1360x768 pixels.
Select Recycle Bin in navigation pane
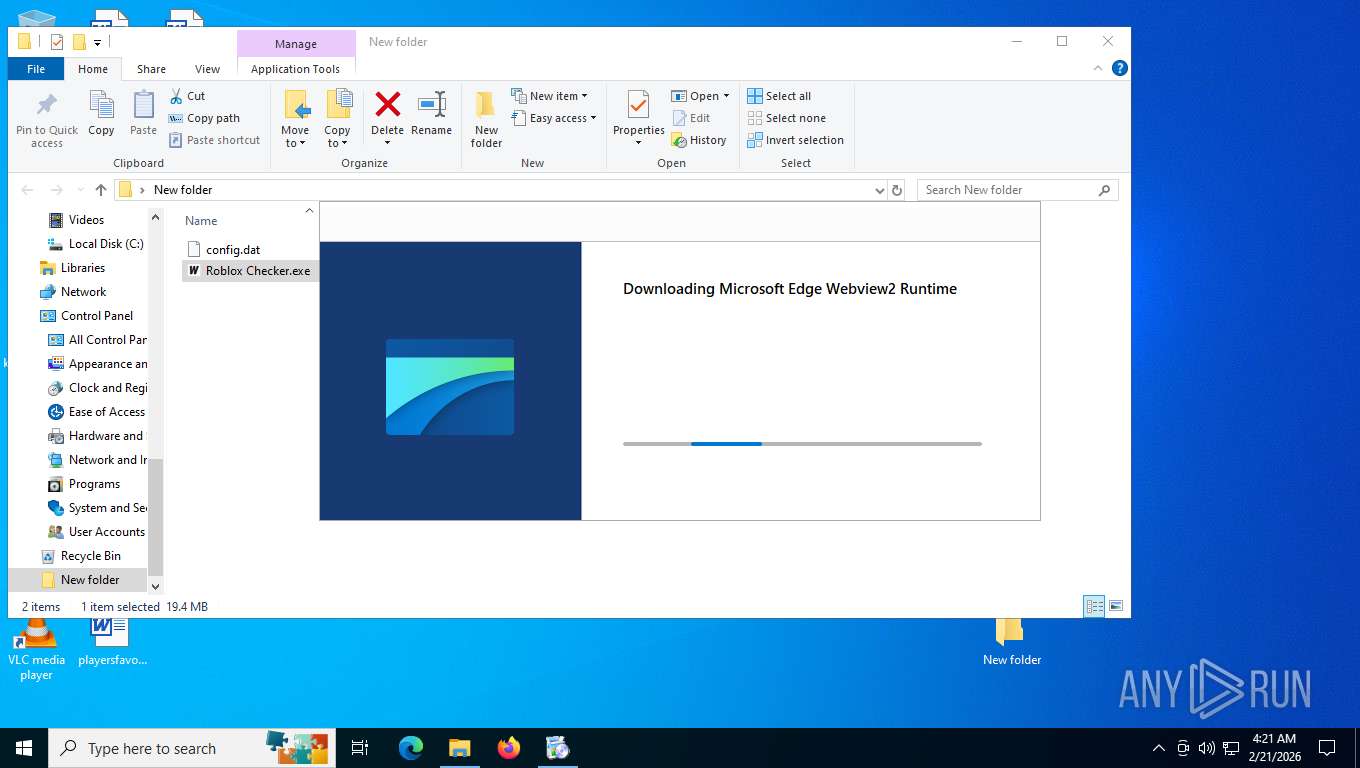[x=90, y=556]
